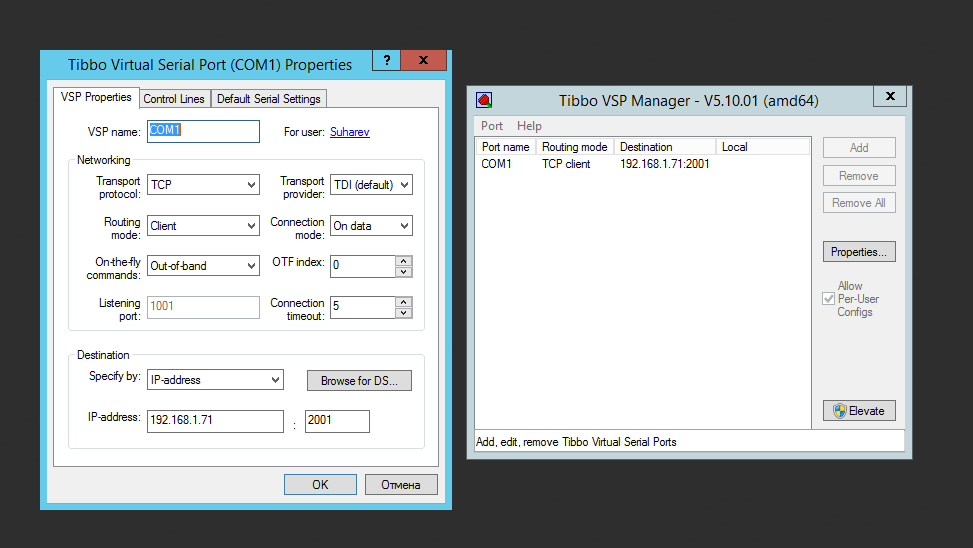Select the COM1 row in port list

click(595, 164)
